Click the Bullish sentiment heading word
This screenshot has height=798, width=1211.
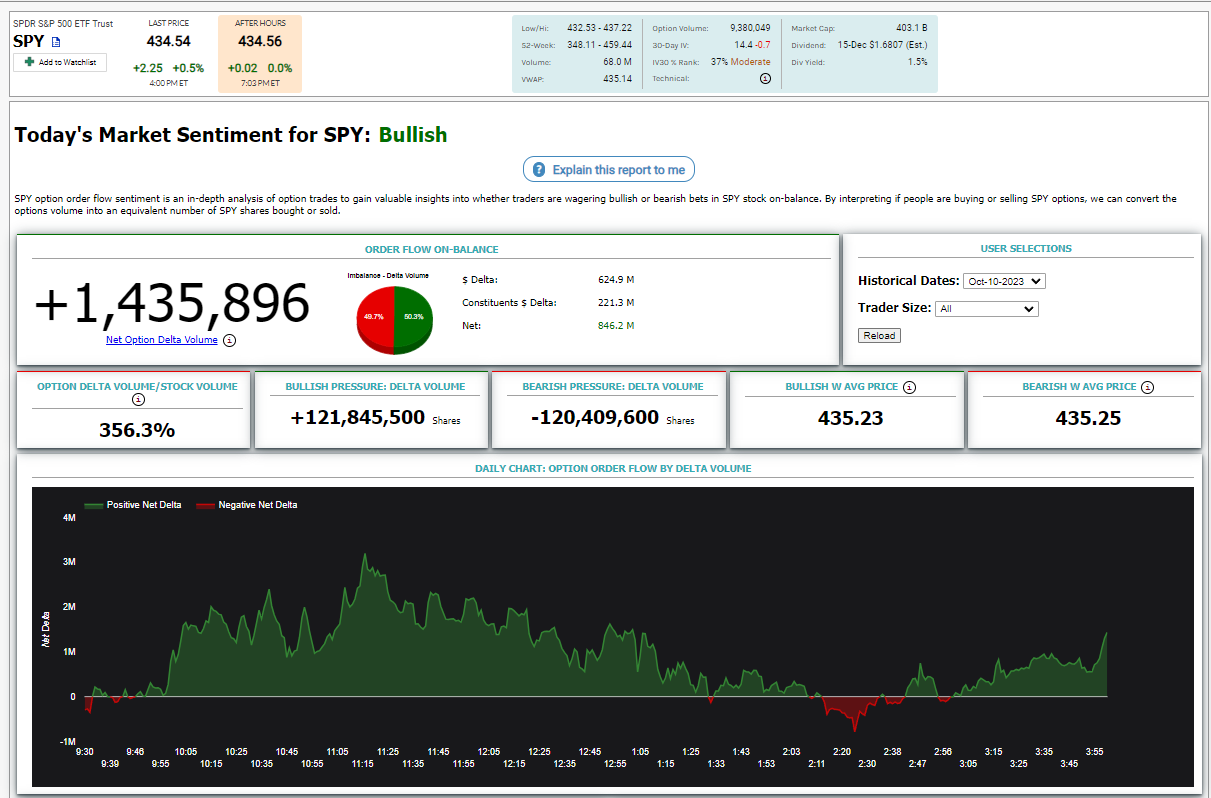click(x=413, y=135)
